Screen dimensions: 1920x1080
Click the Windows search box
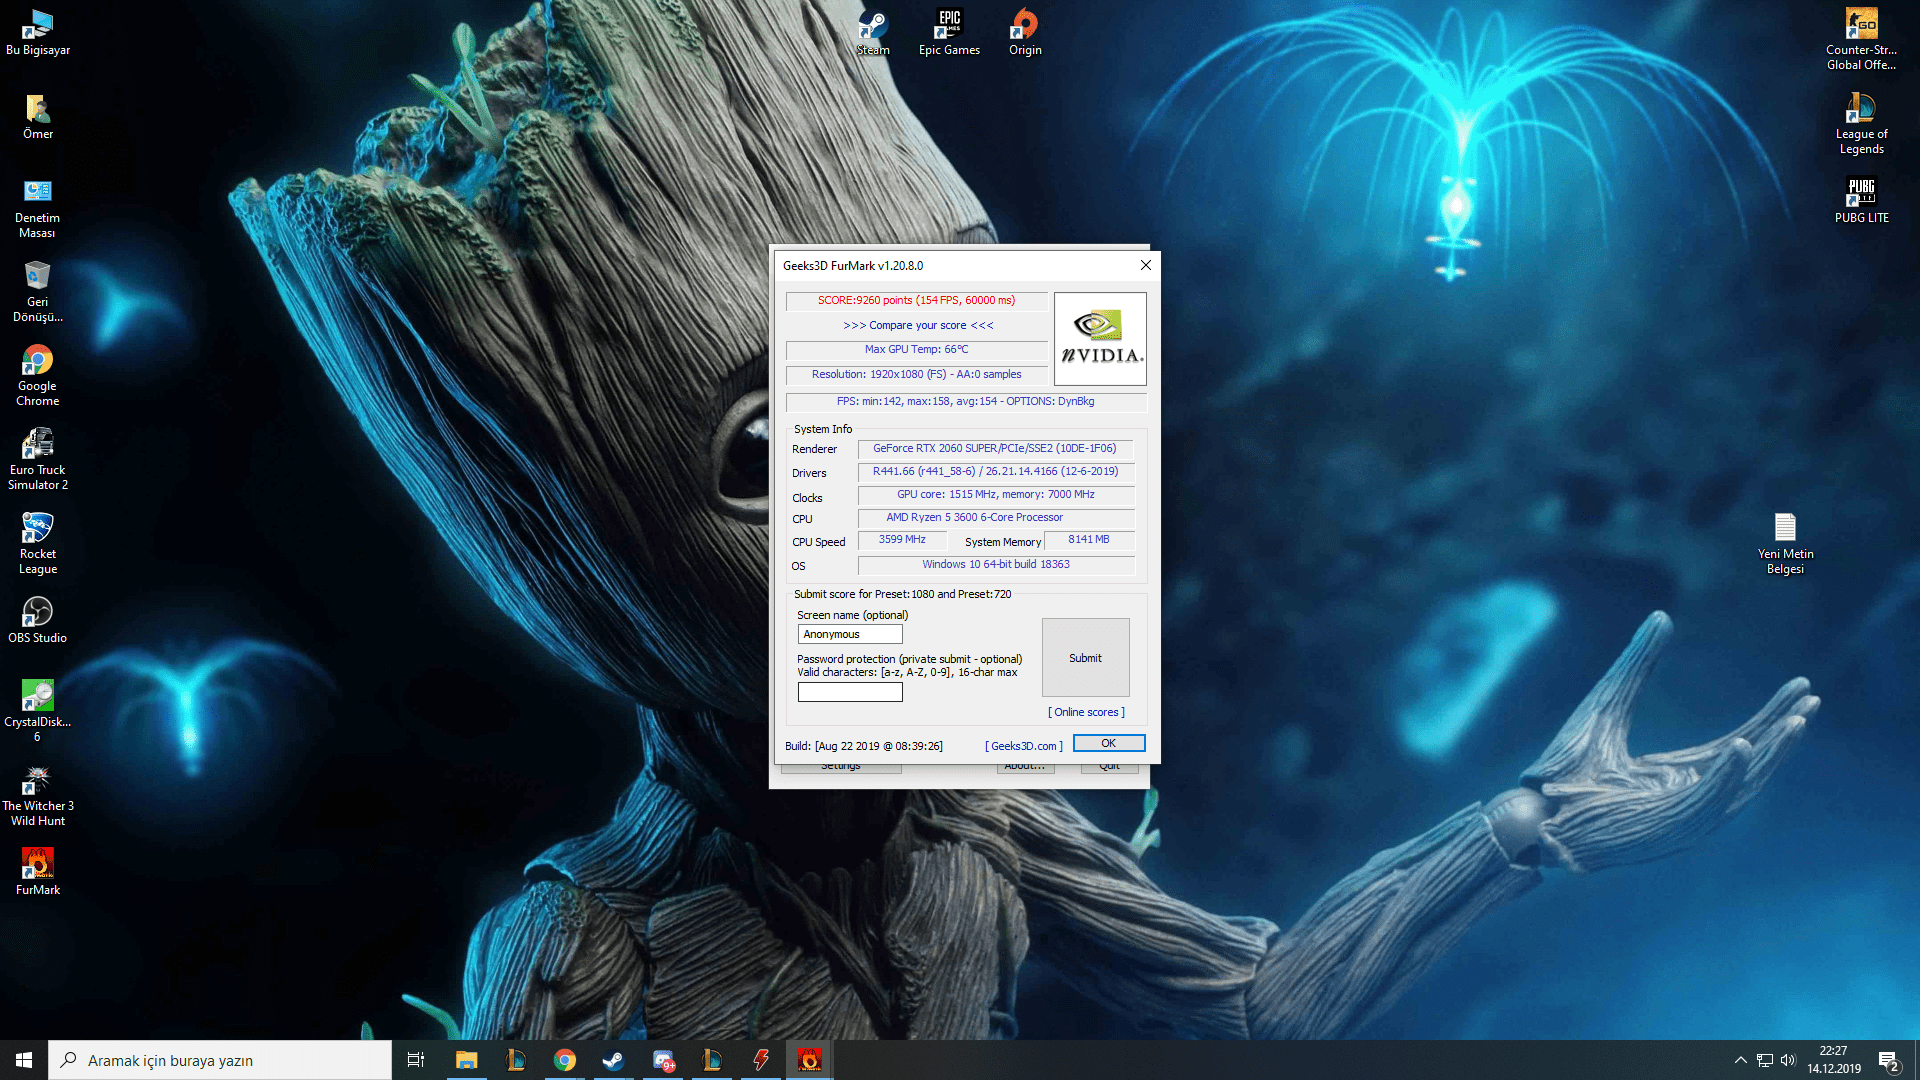pos(220,1060)
